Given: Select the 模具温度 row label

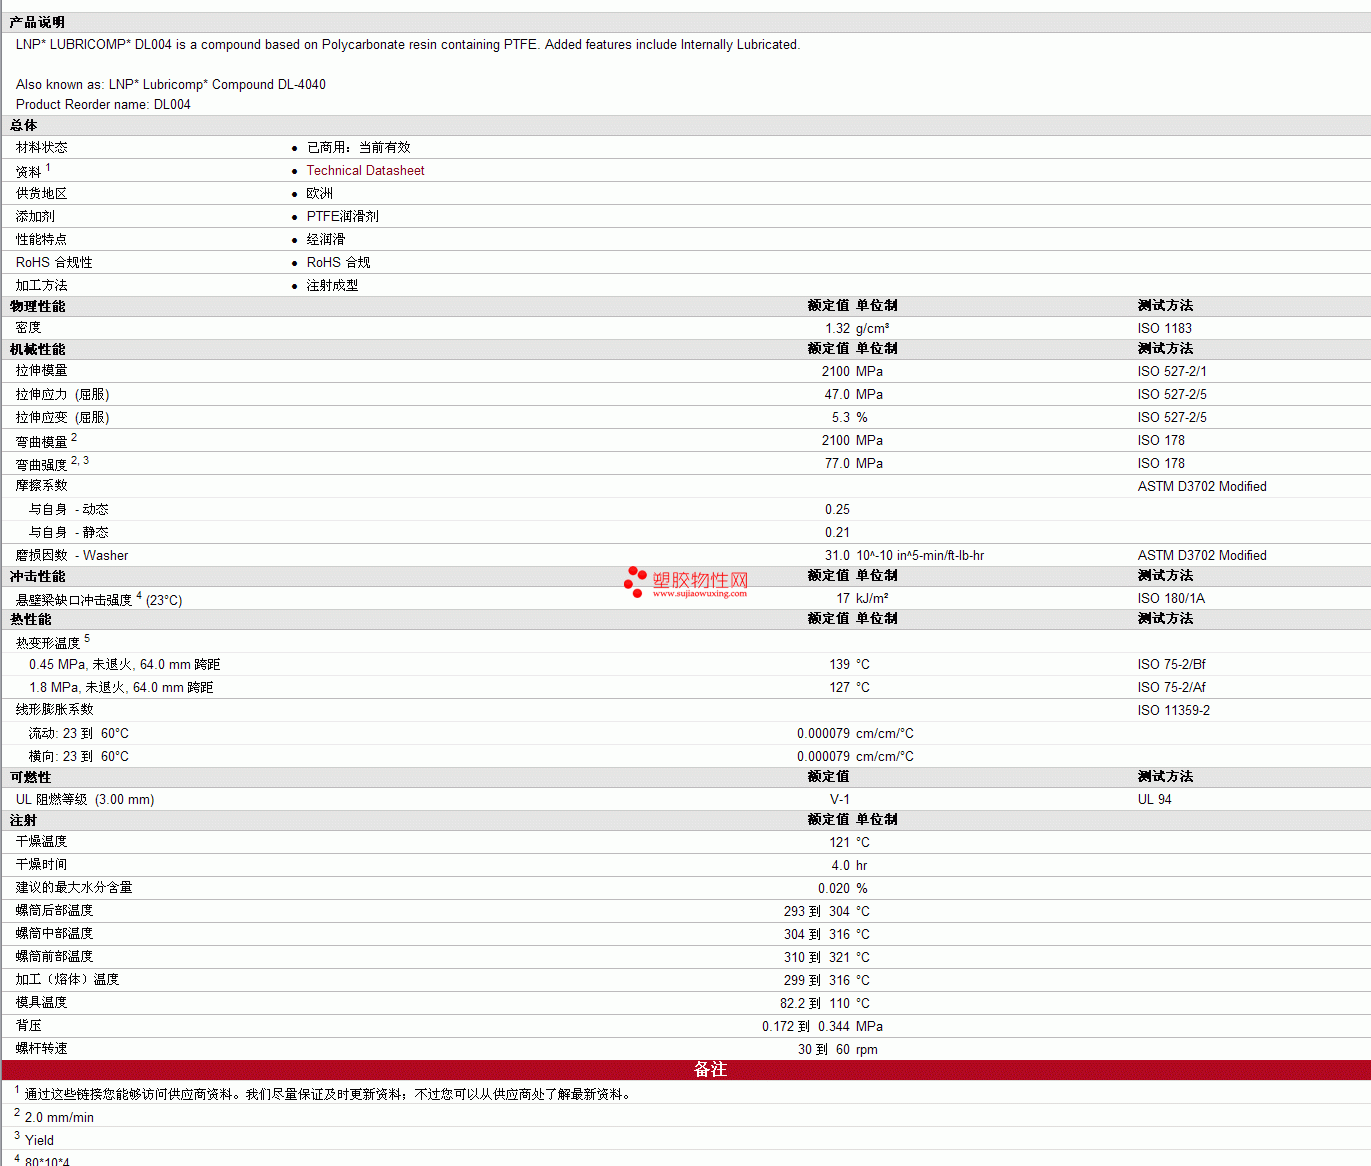Looking at the screenshot, I should [x=42, y=1003].
